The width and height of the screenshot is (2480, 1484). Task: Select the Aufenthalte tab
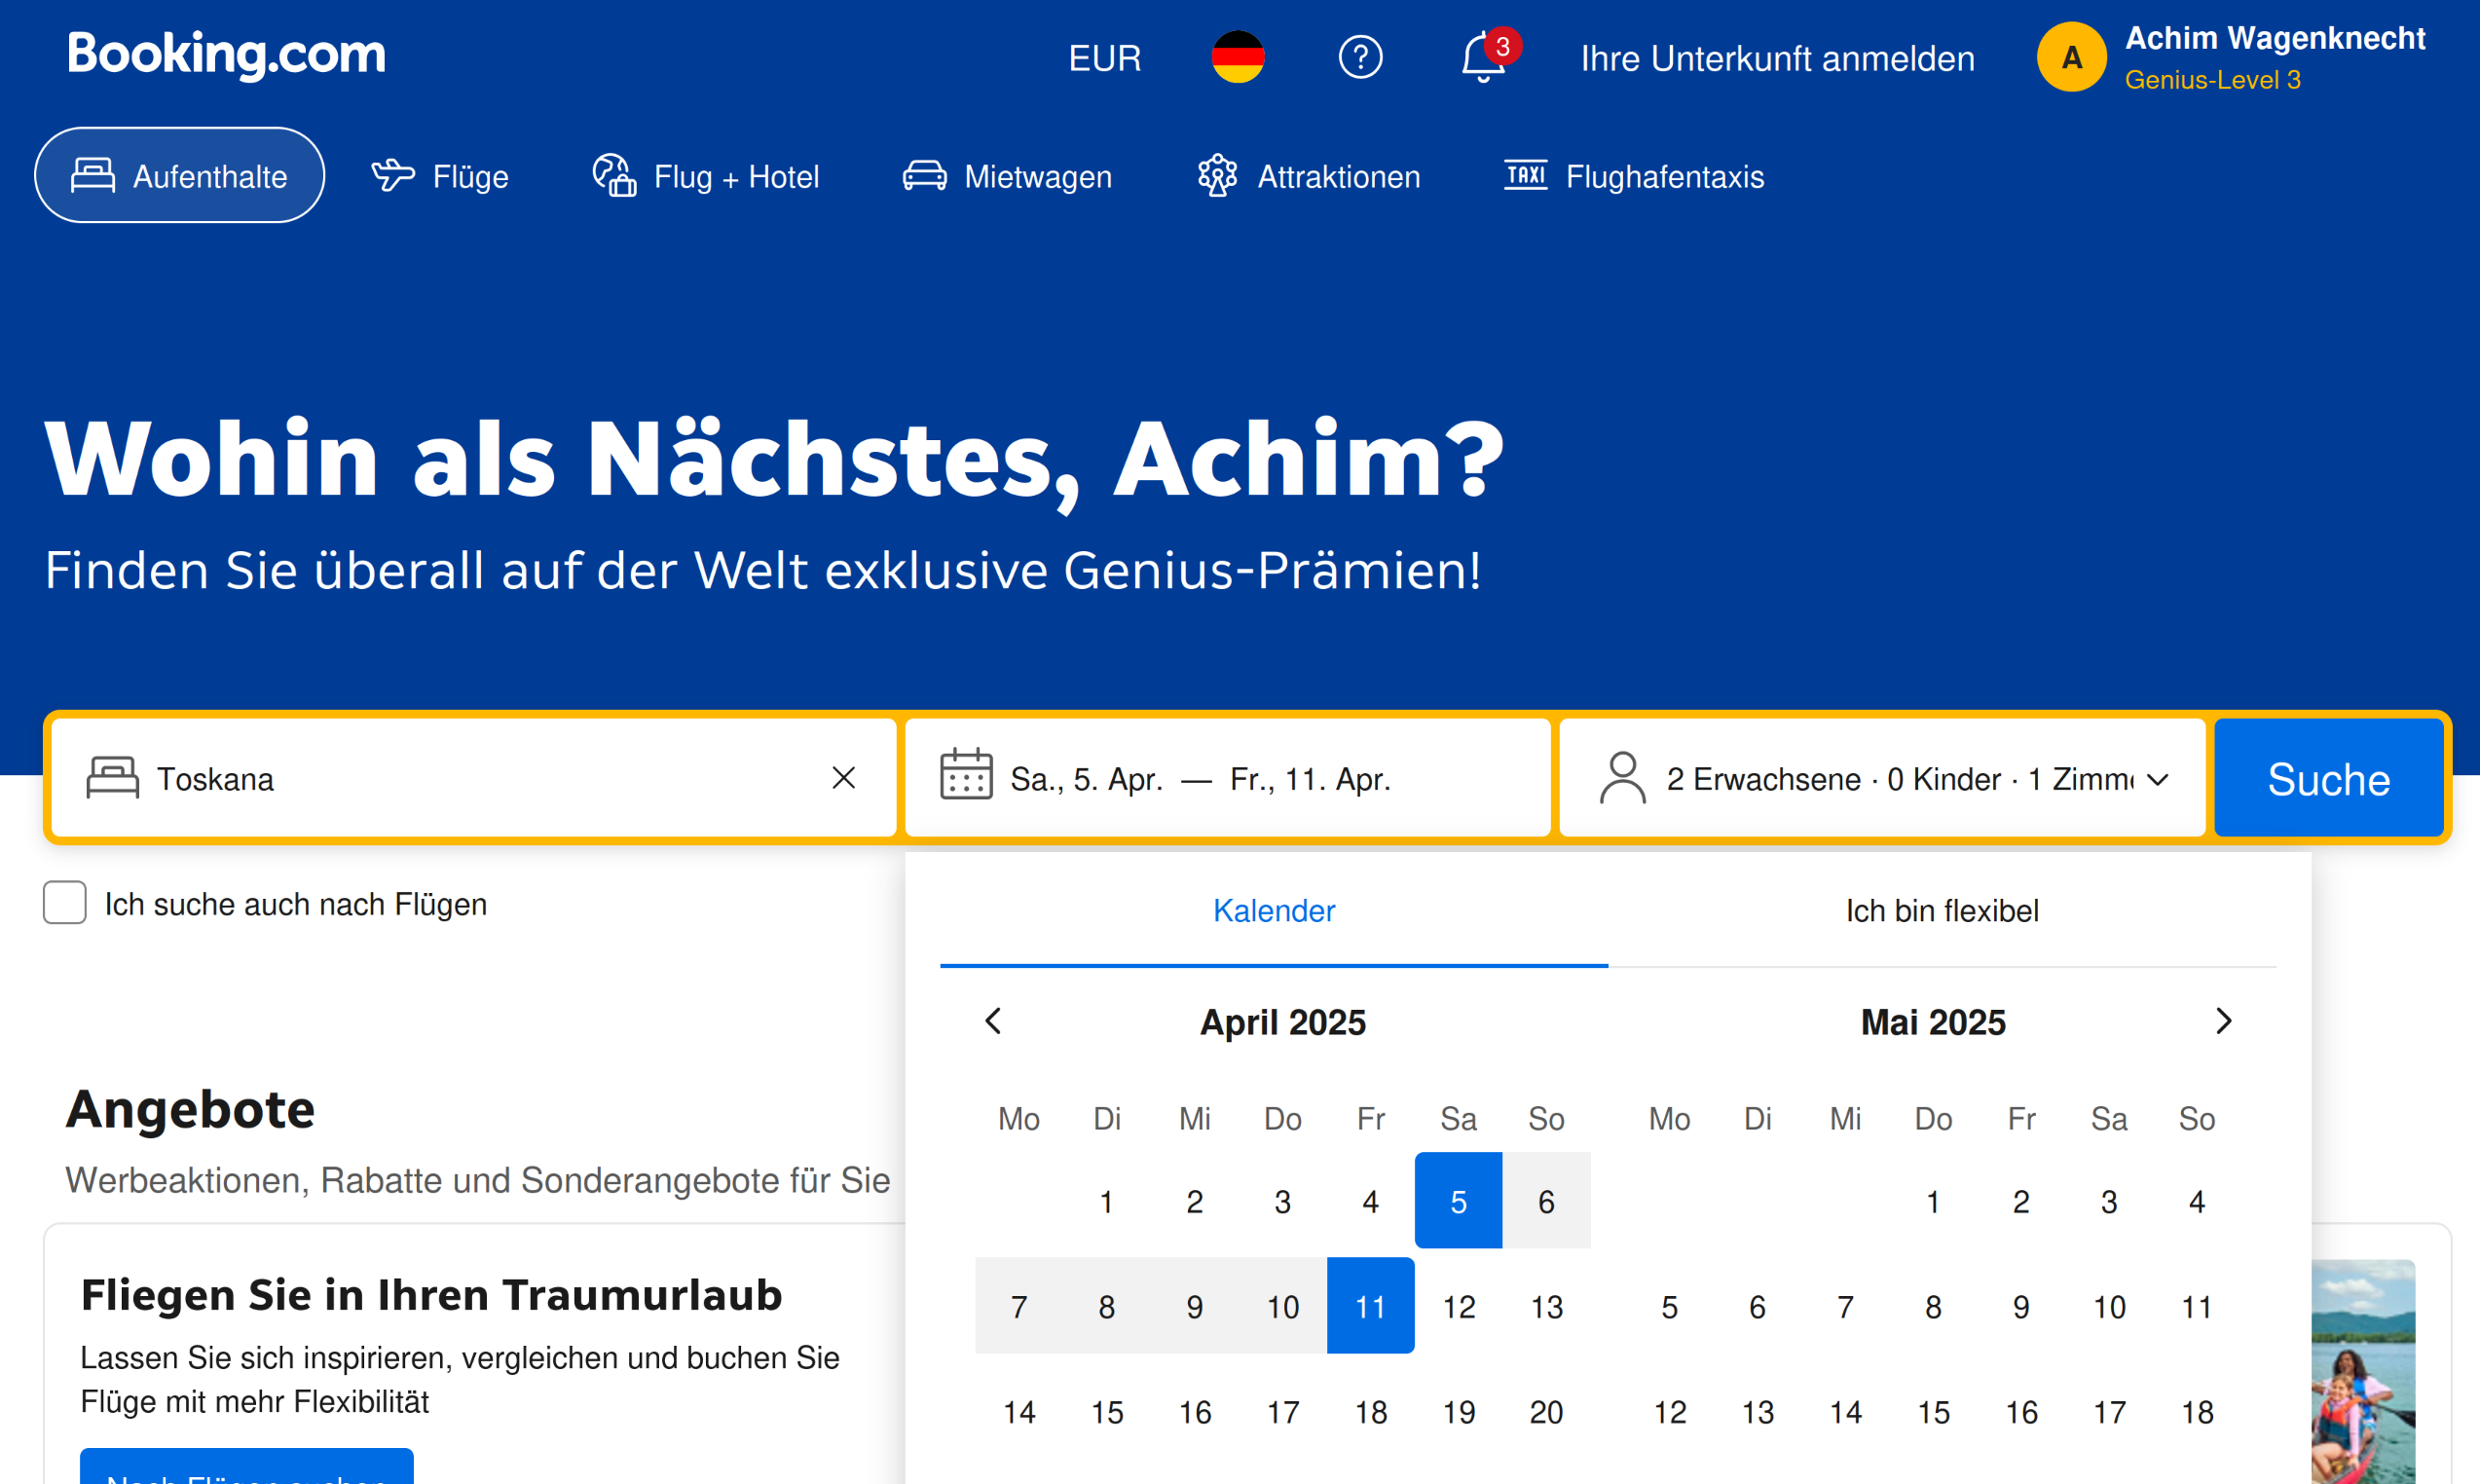point(179,175)
